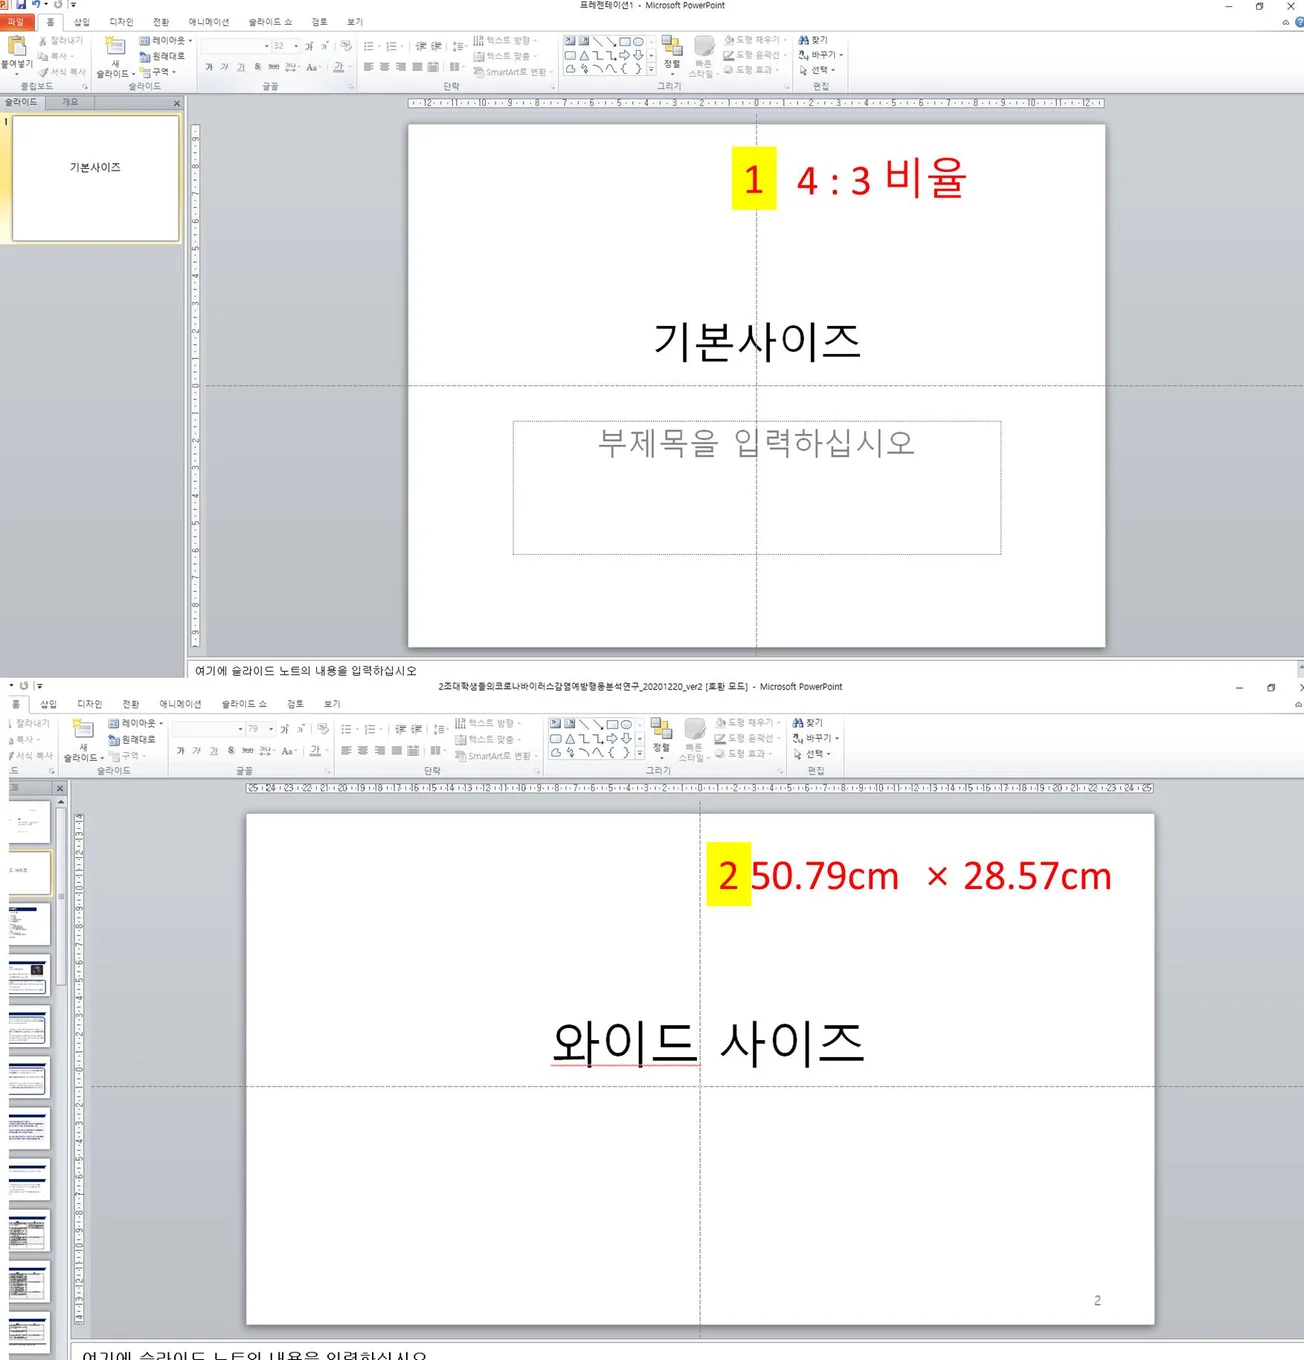Toggle strikethrough in top window ribbon

point(273,67)
